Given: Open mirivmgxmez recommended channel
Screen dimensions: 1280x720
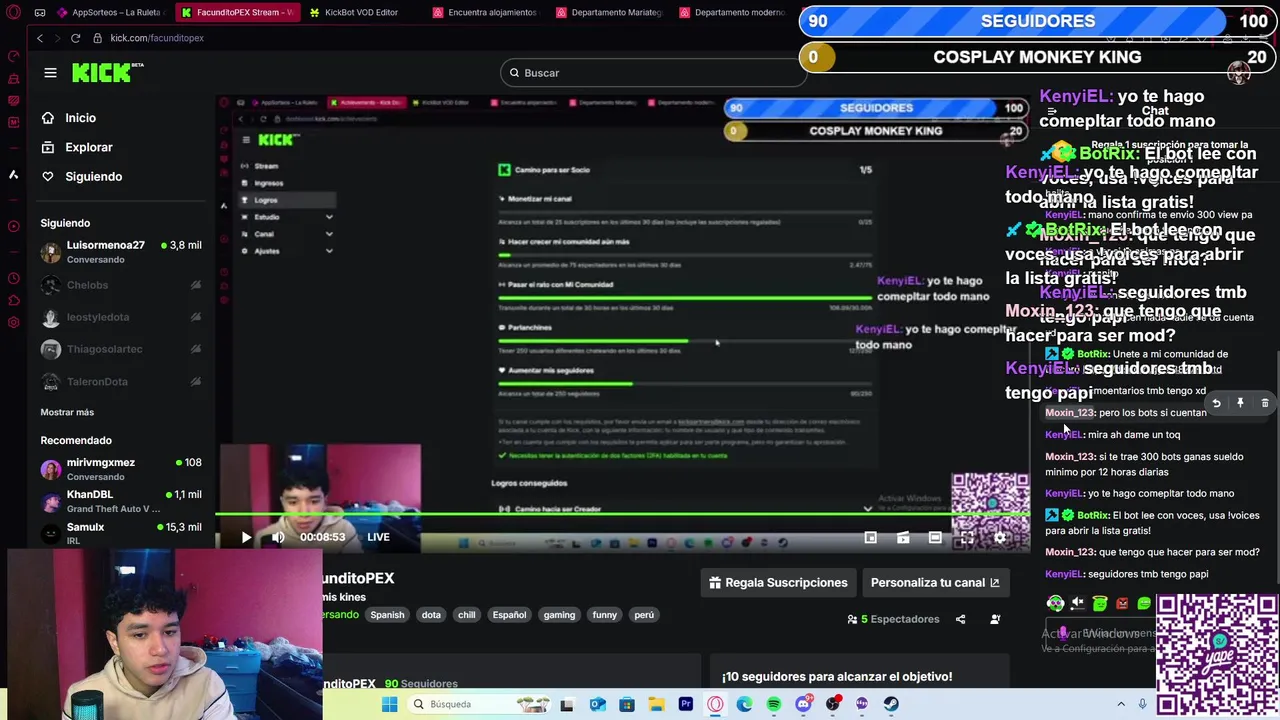Looking at the screenshot, I should coord(120,469).
